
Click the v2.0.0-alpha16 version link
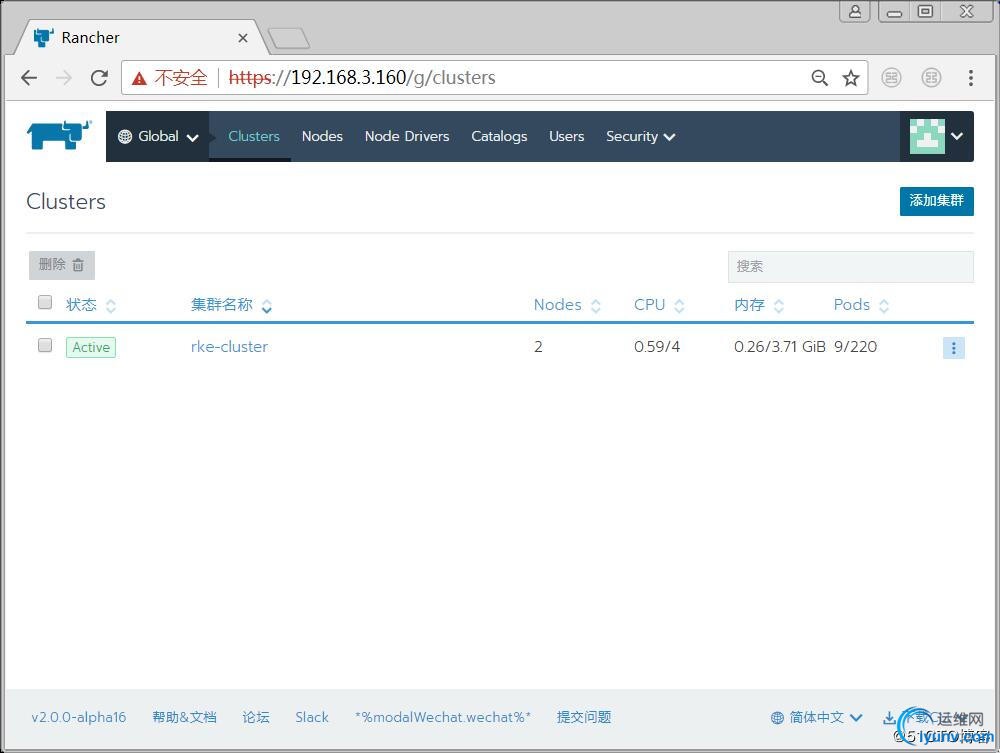pos(78,717)
